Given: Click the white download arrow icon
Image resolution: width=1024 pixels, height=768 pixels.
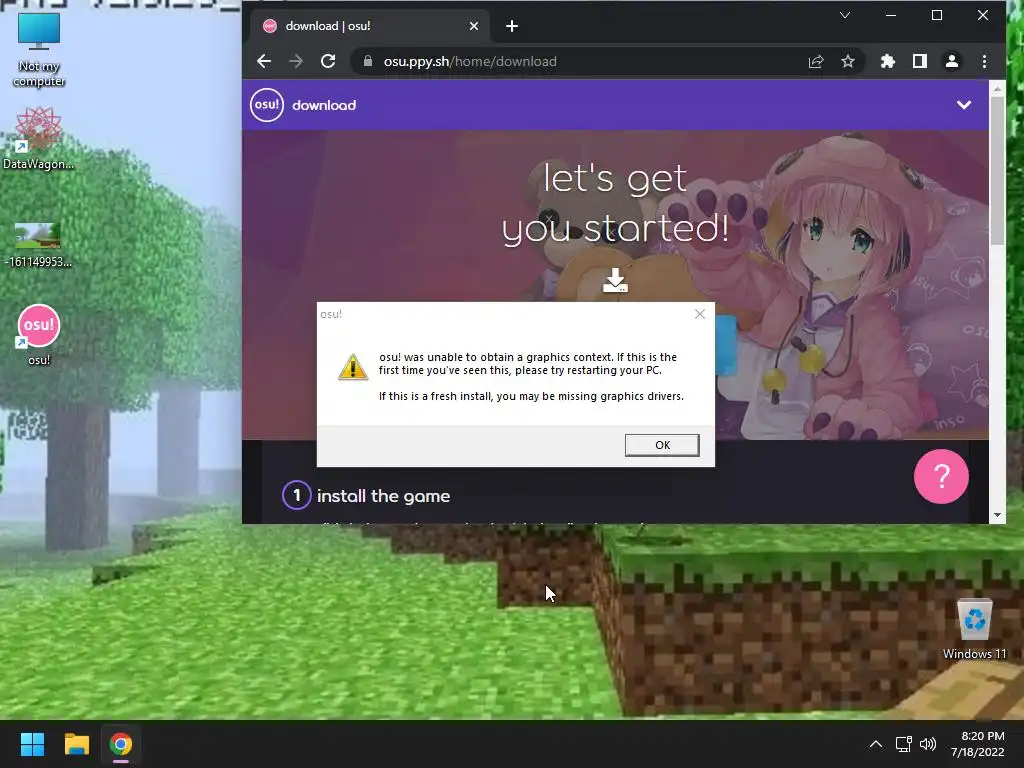Looking at the screenshot, I should coord(615,280).
